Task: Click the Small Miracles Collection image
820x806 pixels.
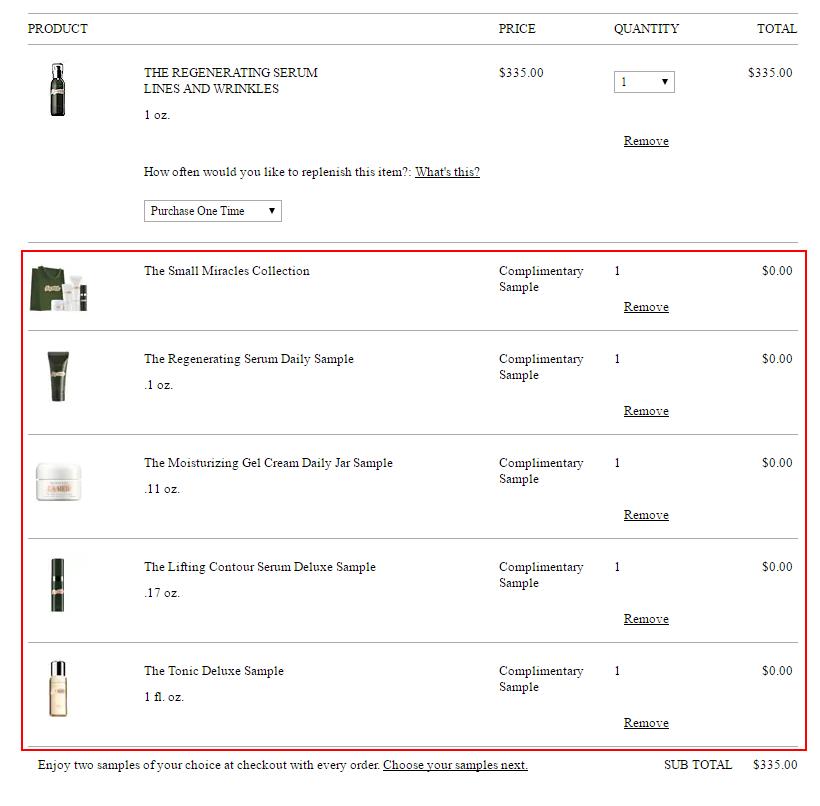Action: click(60, 287)
